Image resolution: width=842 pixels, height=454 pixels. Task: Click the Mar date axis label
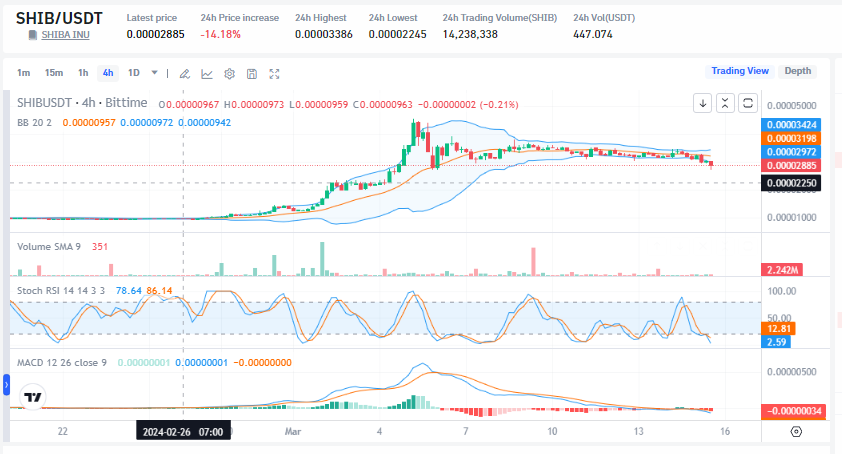click(x=293, y=431)
